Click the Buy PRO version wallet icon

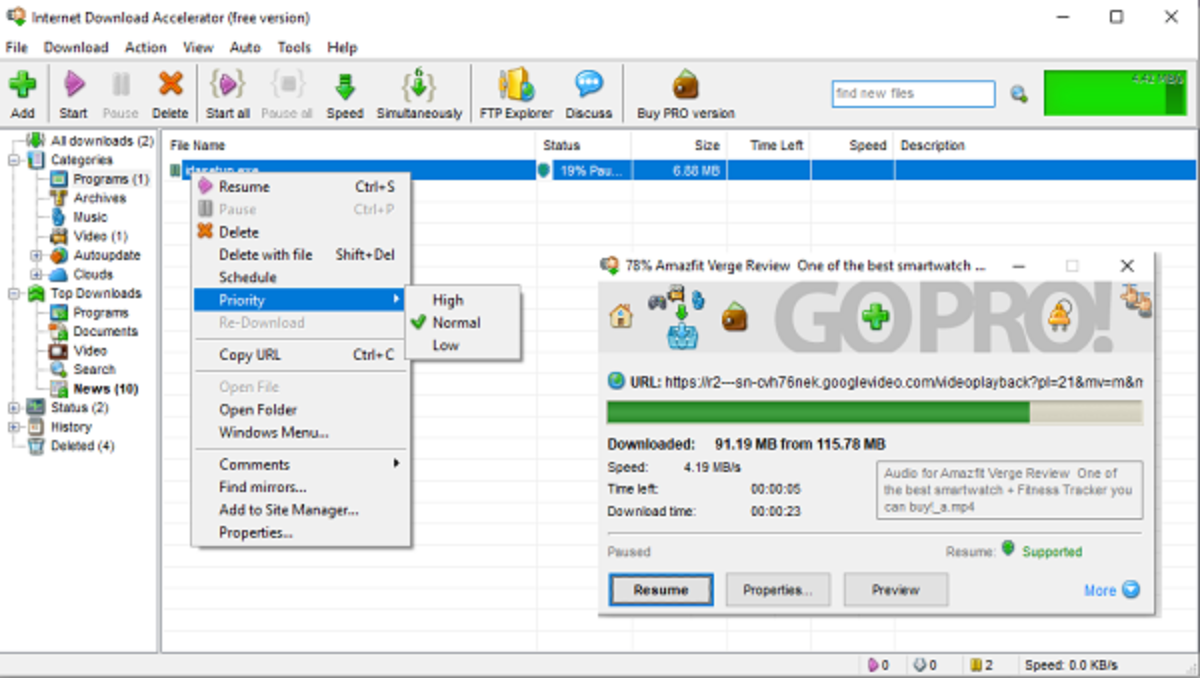[685, 85]
